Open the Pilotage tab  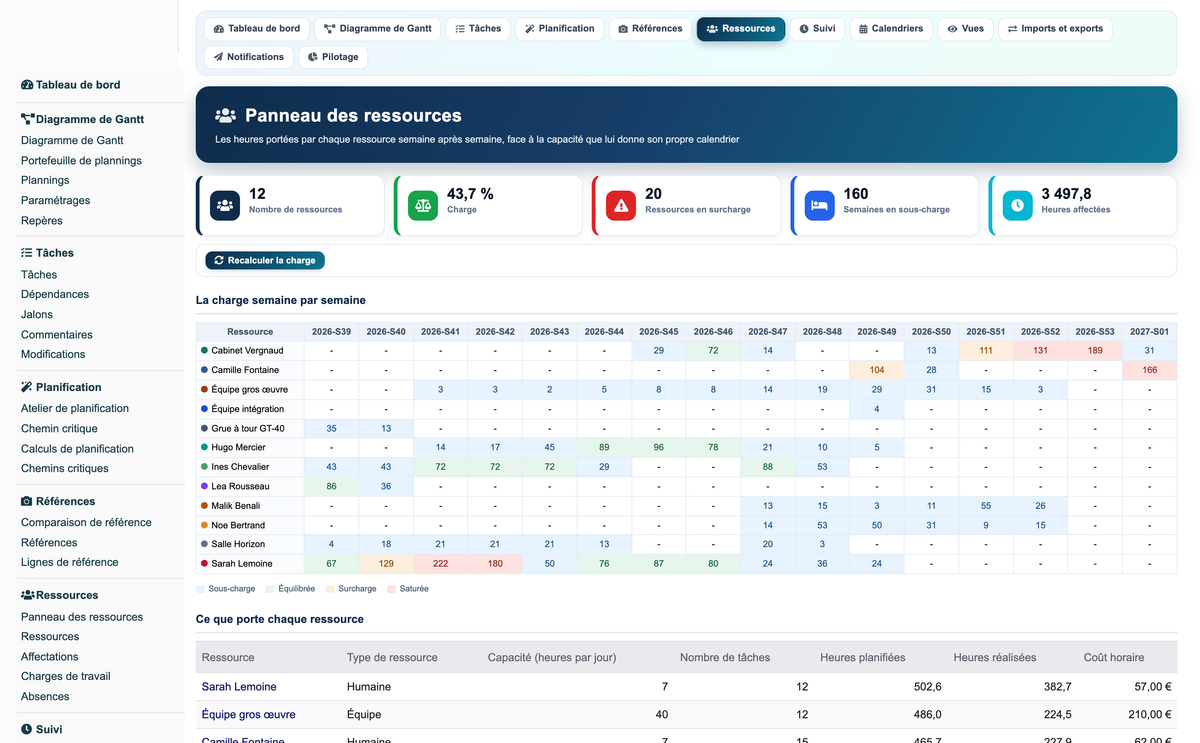333,57
